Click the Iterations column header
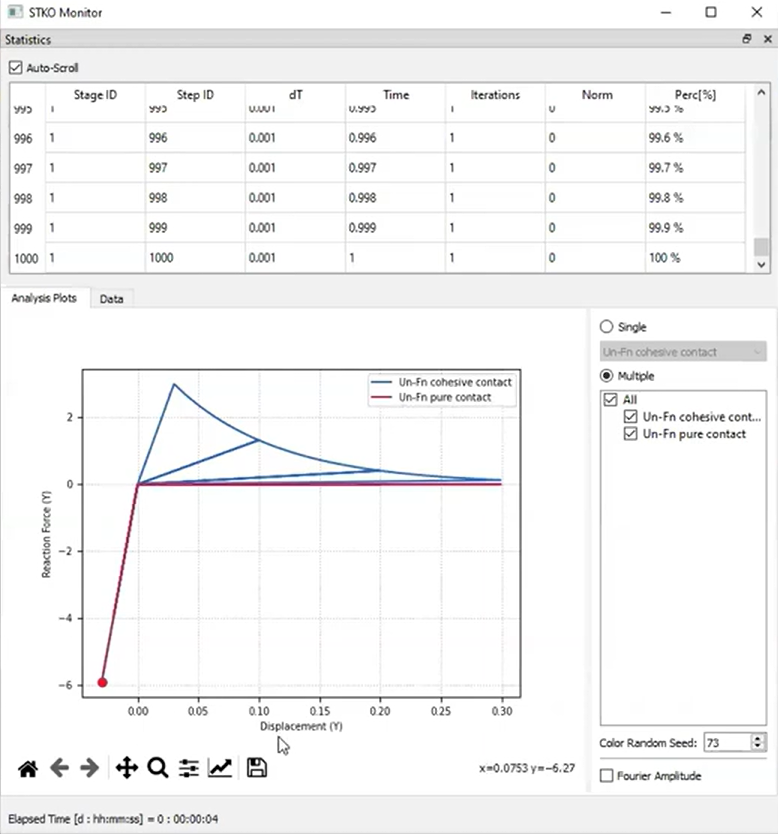This screenshot has width=778, height=834. pos(495,95)
